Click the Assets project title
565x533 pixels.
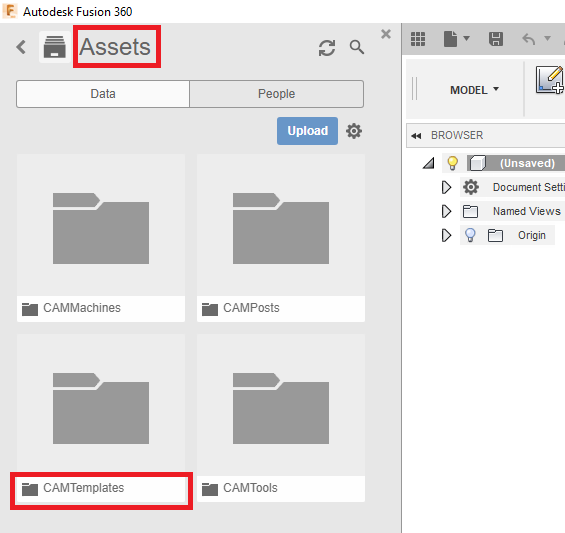click(x=115, y=47)
